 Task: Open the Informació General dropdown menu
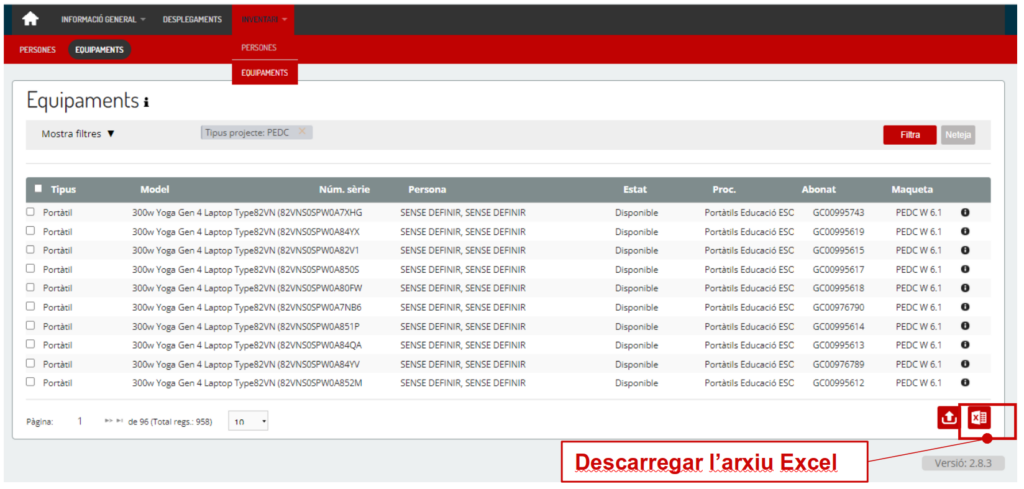(102, 19)
